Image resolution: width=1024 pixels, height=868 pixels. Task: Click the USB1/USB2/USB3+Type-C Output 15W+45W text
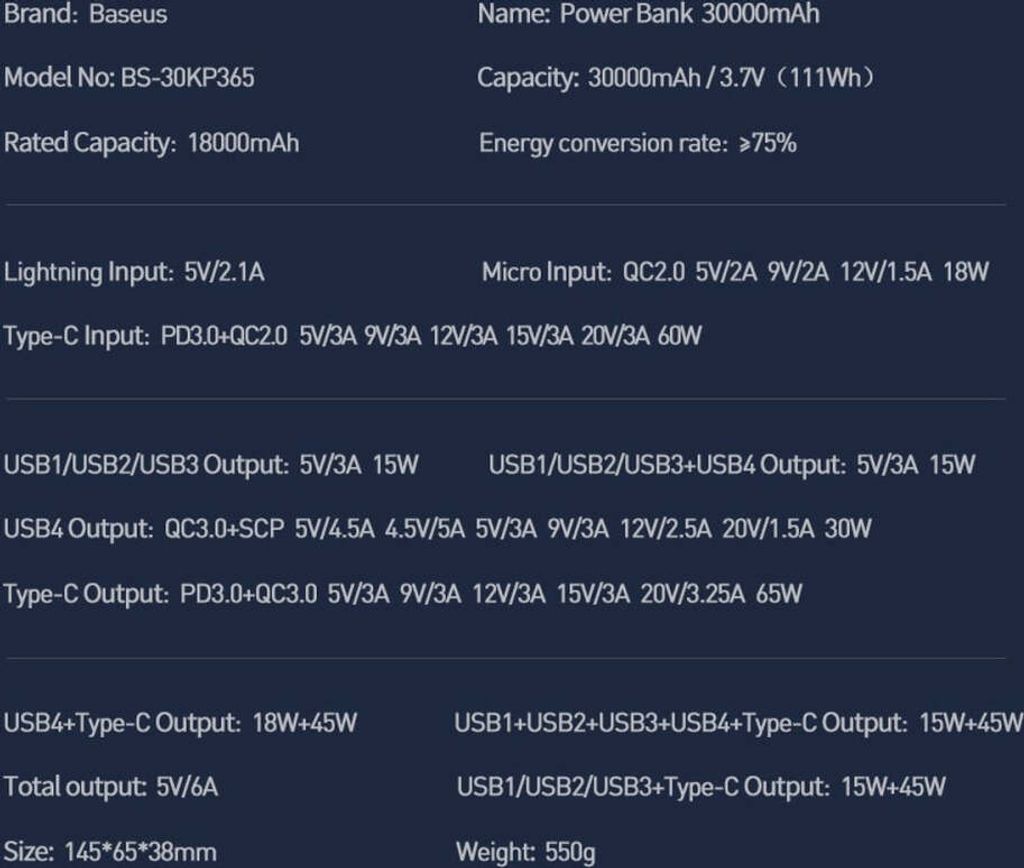click(701, 787)
